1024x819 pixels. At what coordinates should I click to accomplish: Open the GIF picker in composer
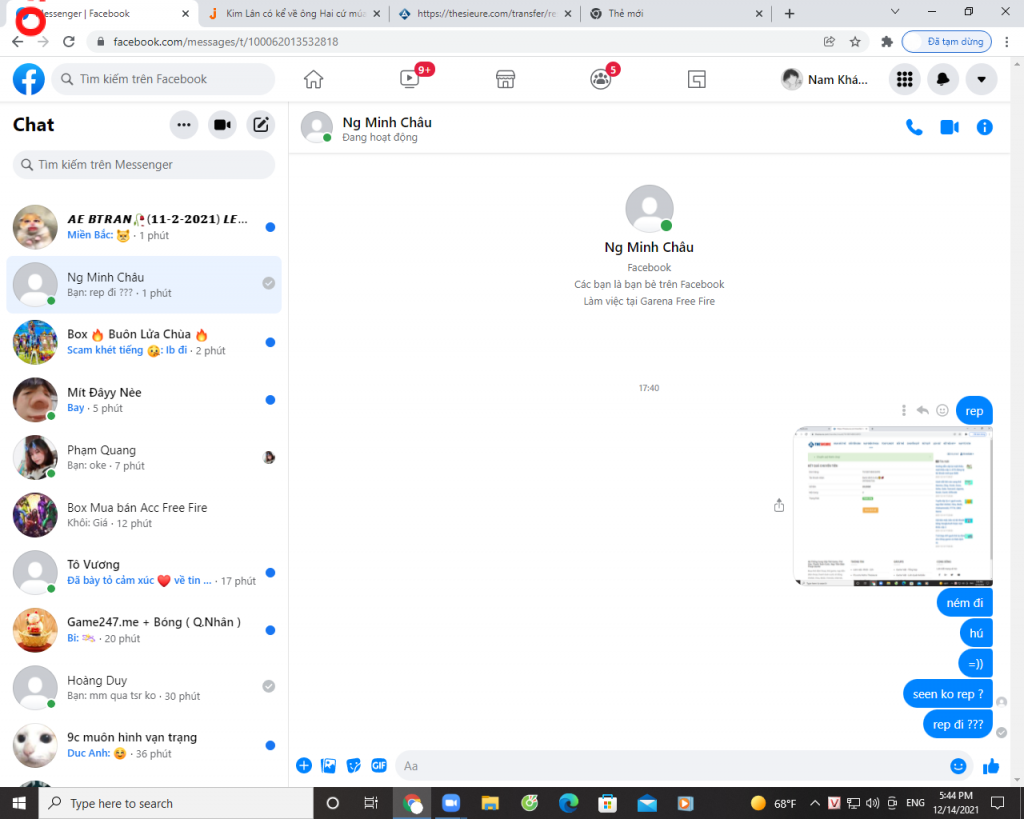(379, 766)
